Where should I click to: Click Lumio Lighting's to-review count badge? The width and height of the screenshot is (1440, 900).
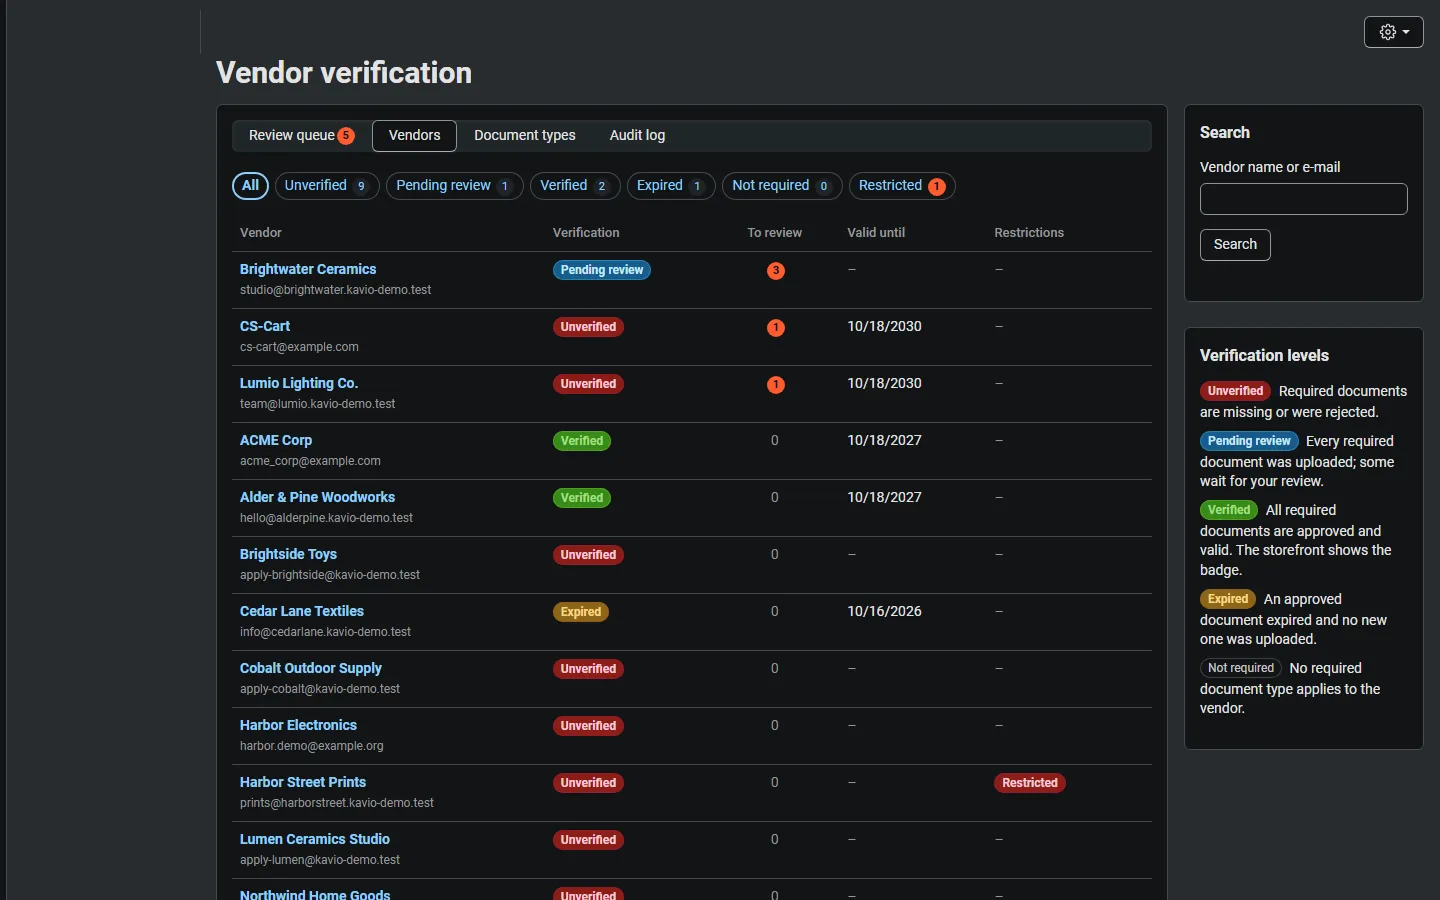click(775, 385)
